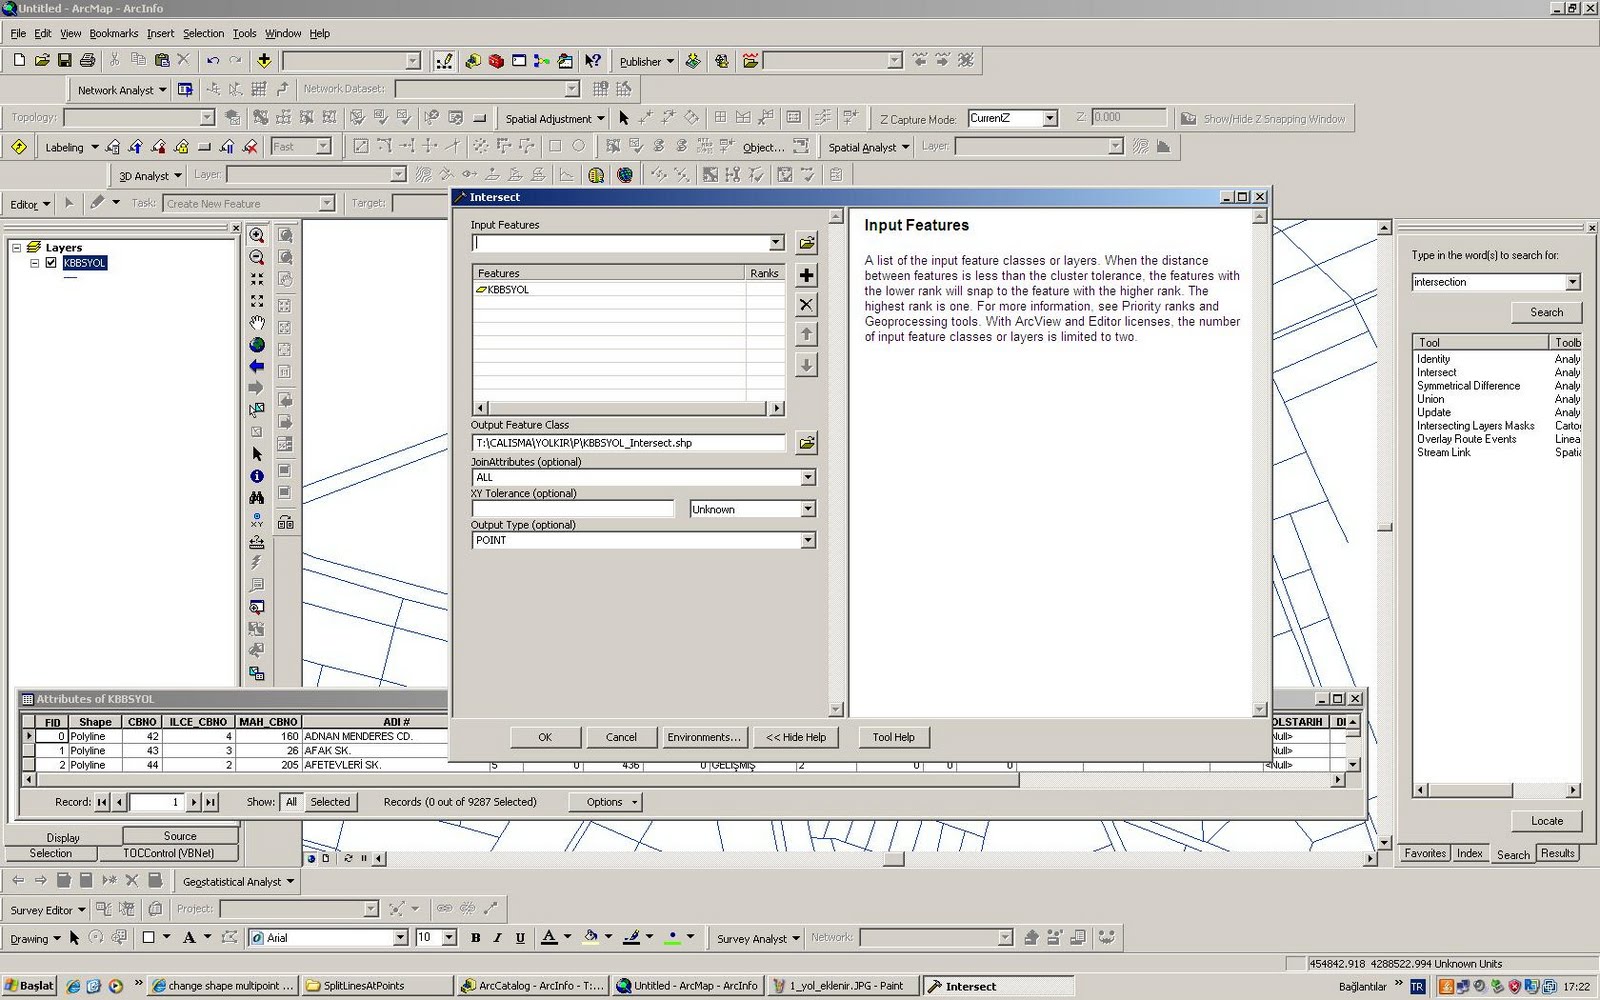
Task: Switch to ArcCatalog taskbar window
Action: coord(532,986)
